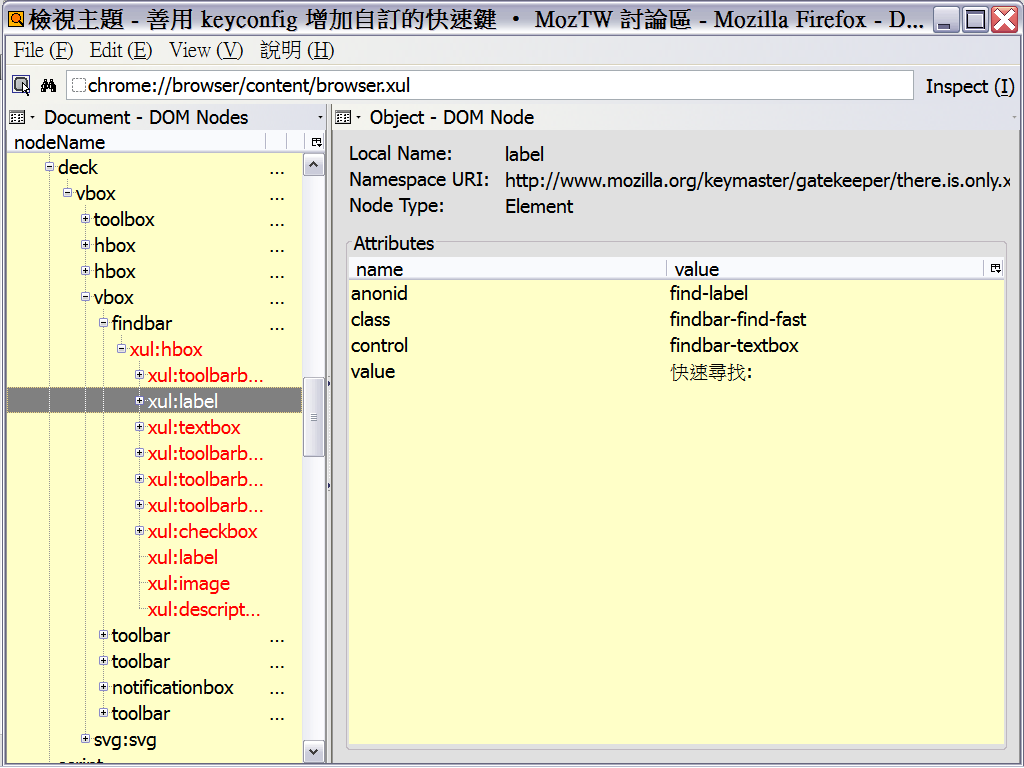Open the File (F) menu
This screenshot has height=768, width=1024.
click(x=43, y=50)
